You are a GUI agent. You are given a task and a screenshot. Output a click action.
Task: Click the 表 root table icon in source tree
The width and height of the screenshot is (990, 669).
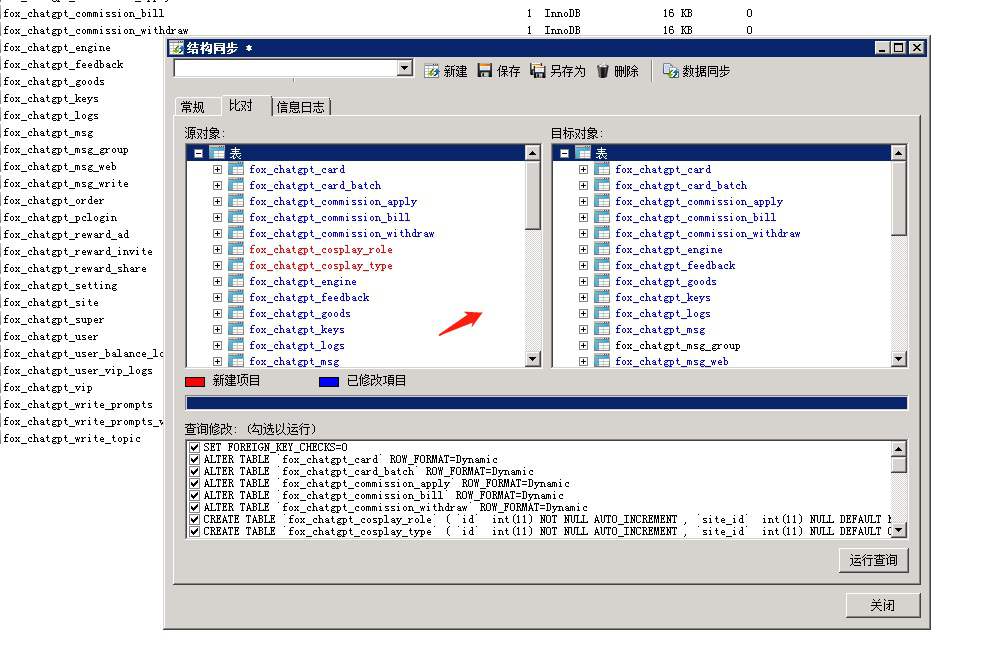tap(217, 153)
